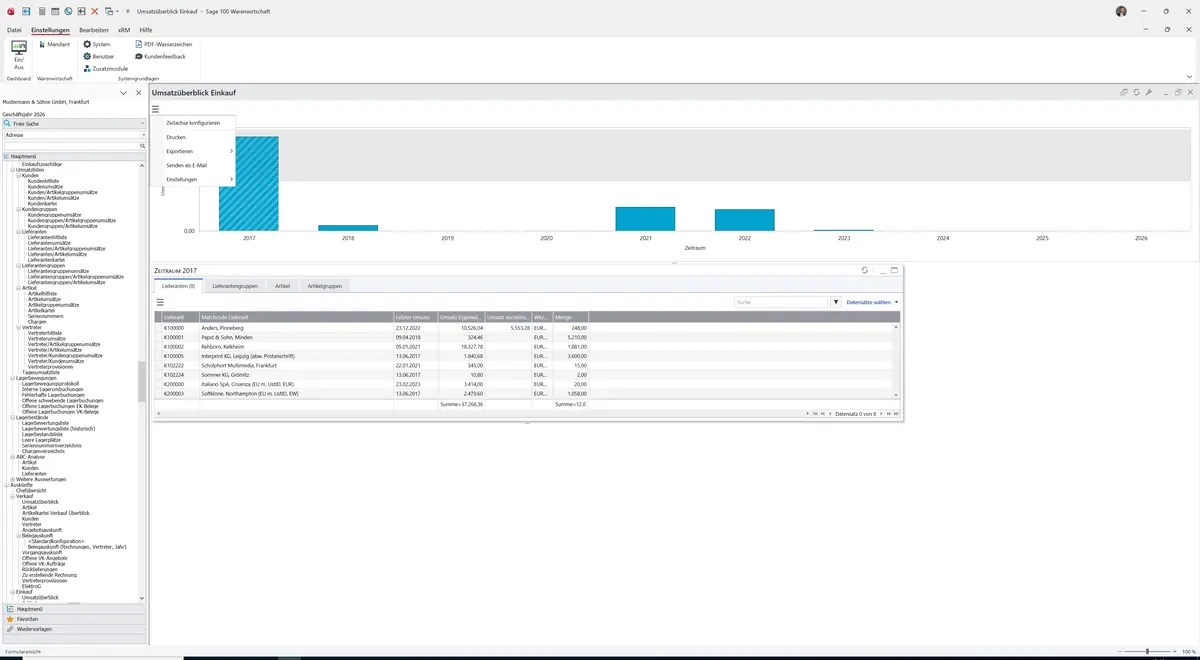
Task: Open Kundenfeedback from the ribbon
Action: (160, 56)
